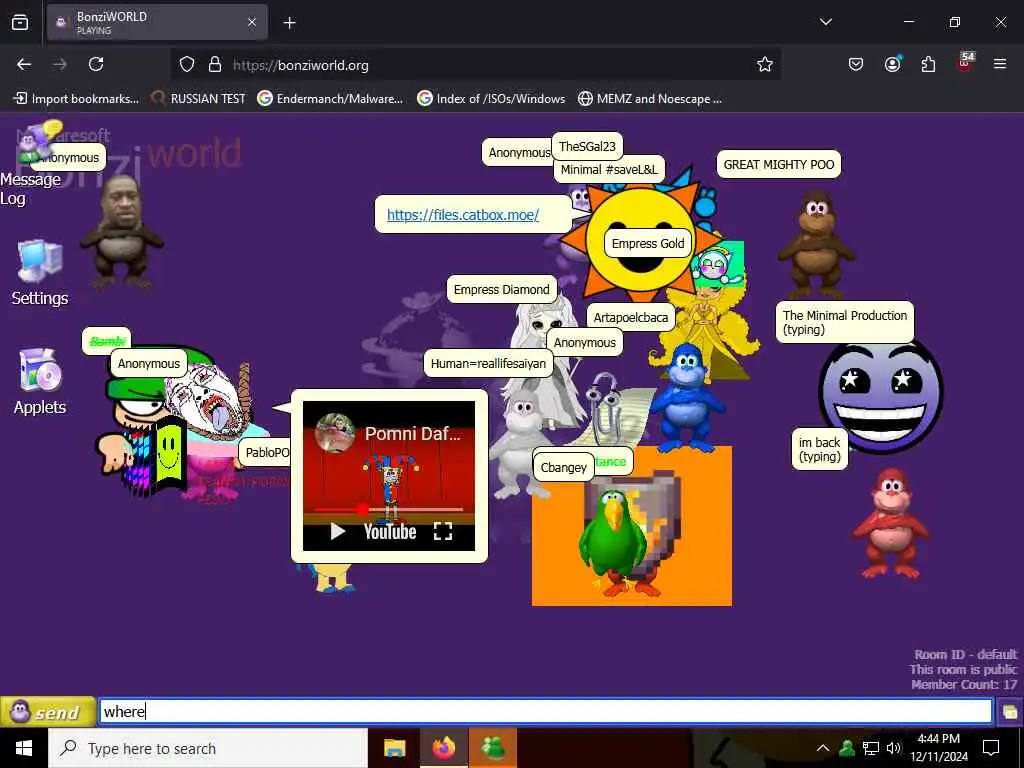The height and width of the screenshot is (768, 1024).
Task: Click the PabloPO name tag
Action: coord(265,453)
